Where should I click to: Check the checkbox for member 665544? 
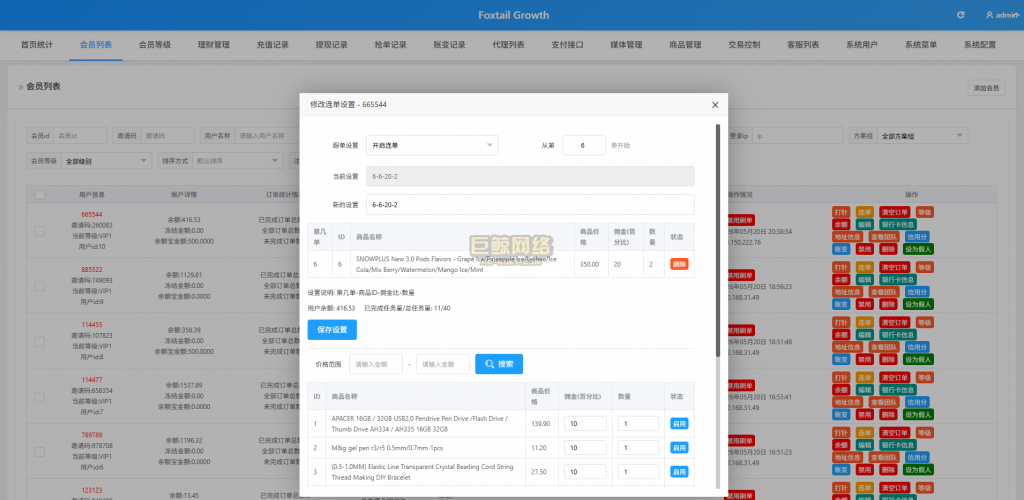[40, 231]
